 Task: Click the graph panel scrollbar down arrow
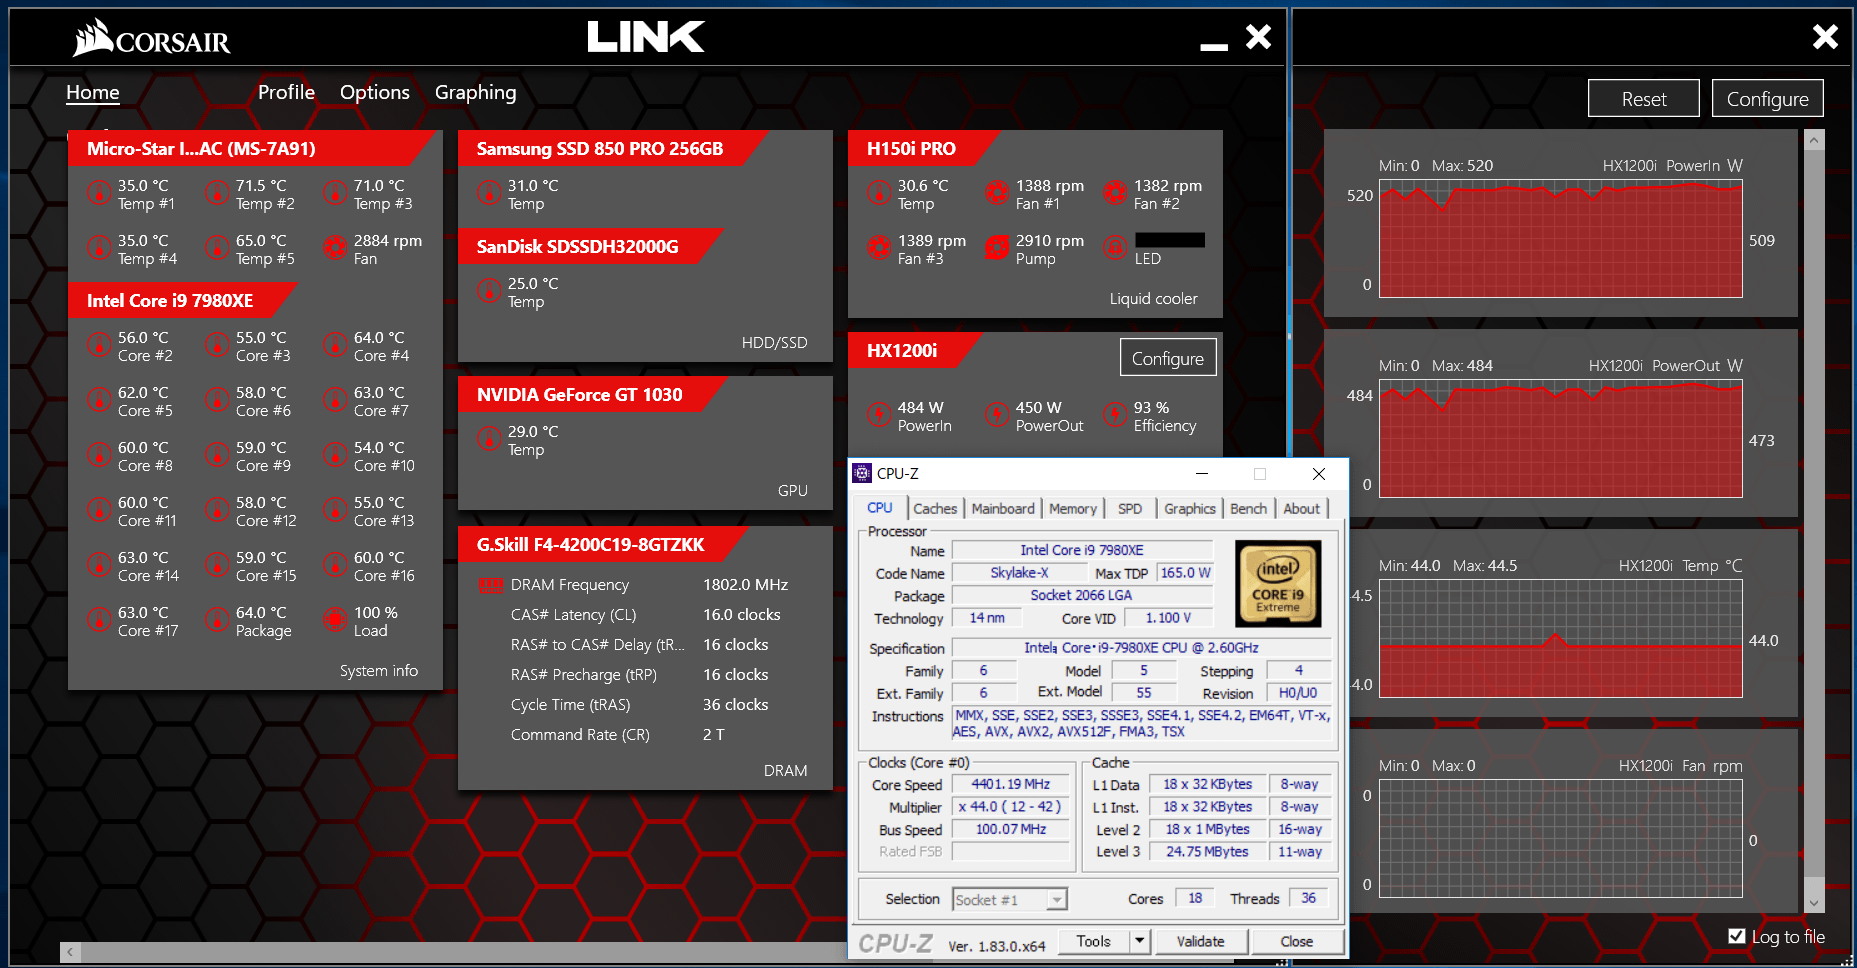[1814, 902]
